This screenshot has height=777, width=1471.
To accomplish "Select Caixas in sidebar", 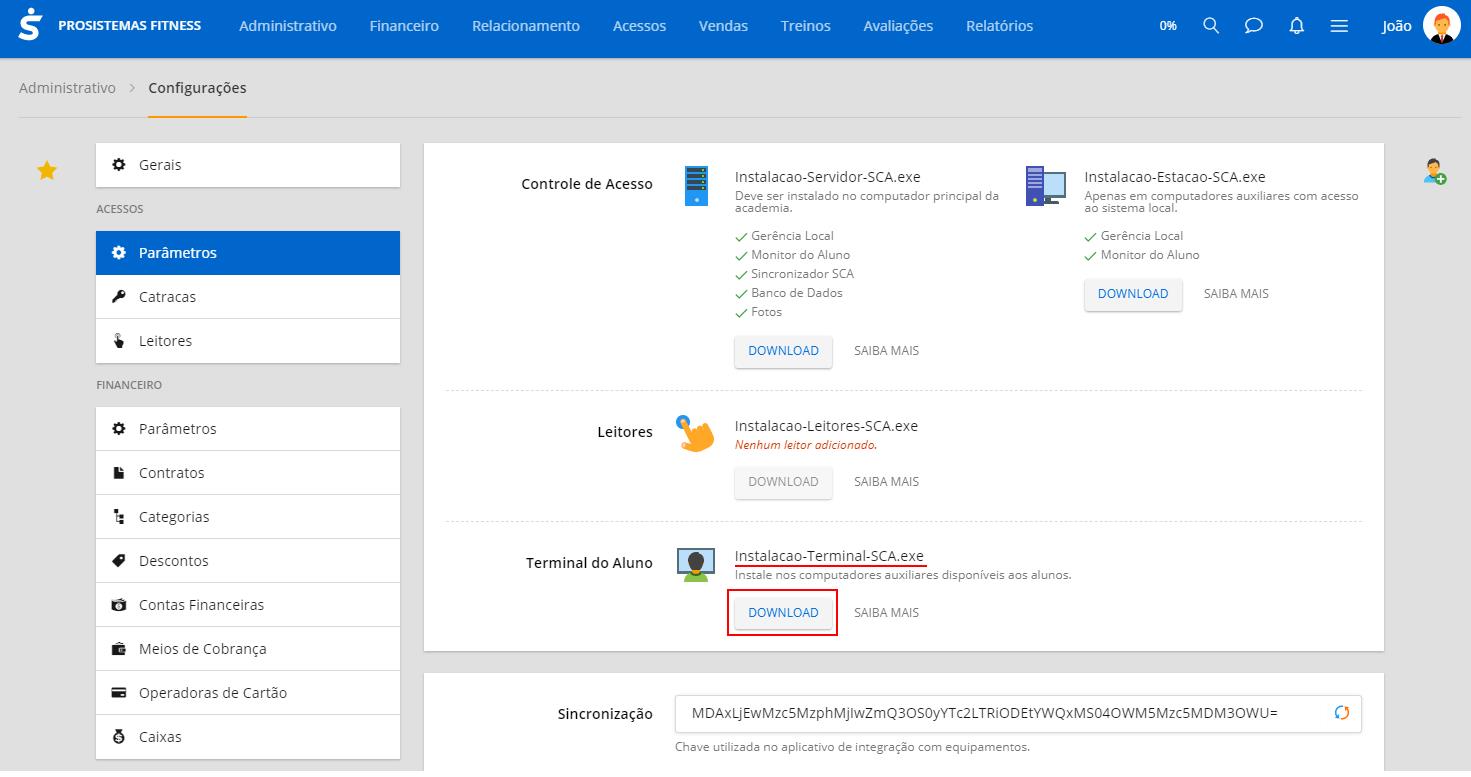I will pos(248,737).
